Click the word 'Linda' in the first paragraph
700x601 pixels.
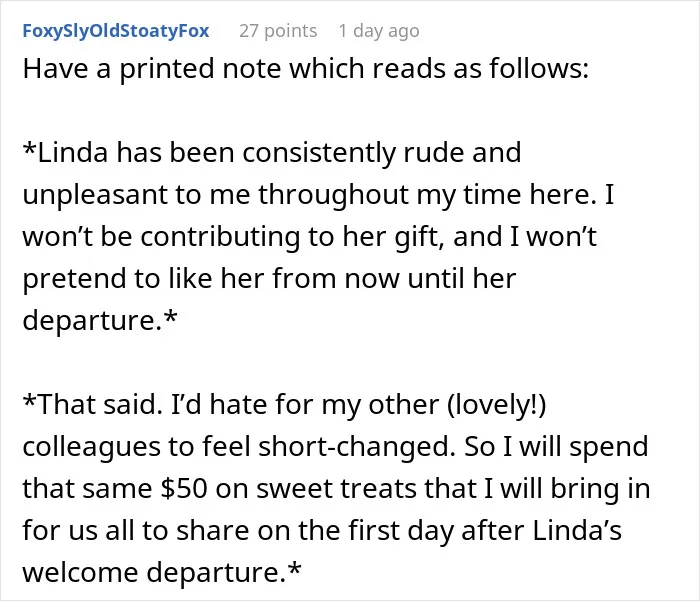click(x=72, y=152)
